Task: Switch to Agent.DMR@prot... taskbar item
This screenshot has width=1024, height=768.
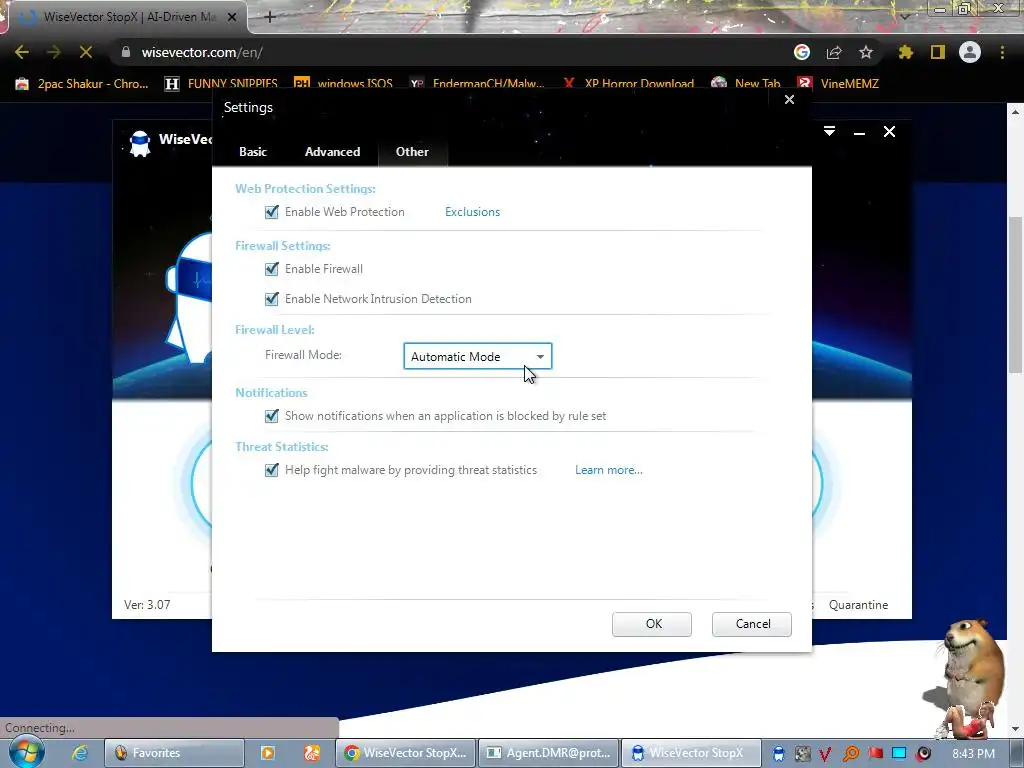Action: [549, 753]
